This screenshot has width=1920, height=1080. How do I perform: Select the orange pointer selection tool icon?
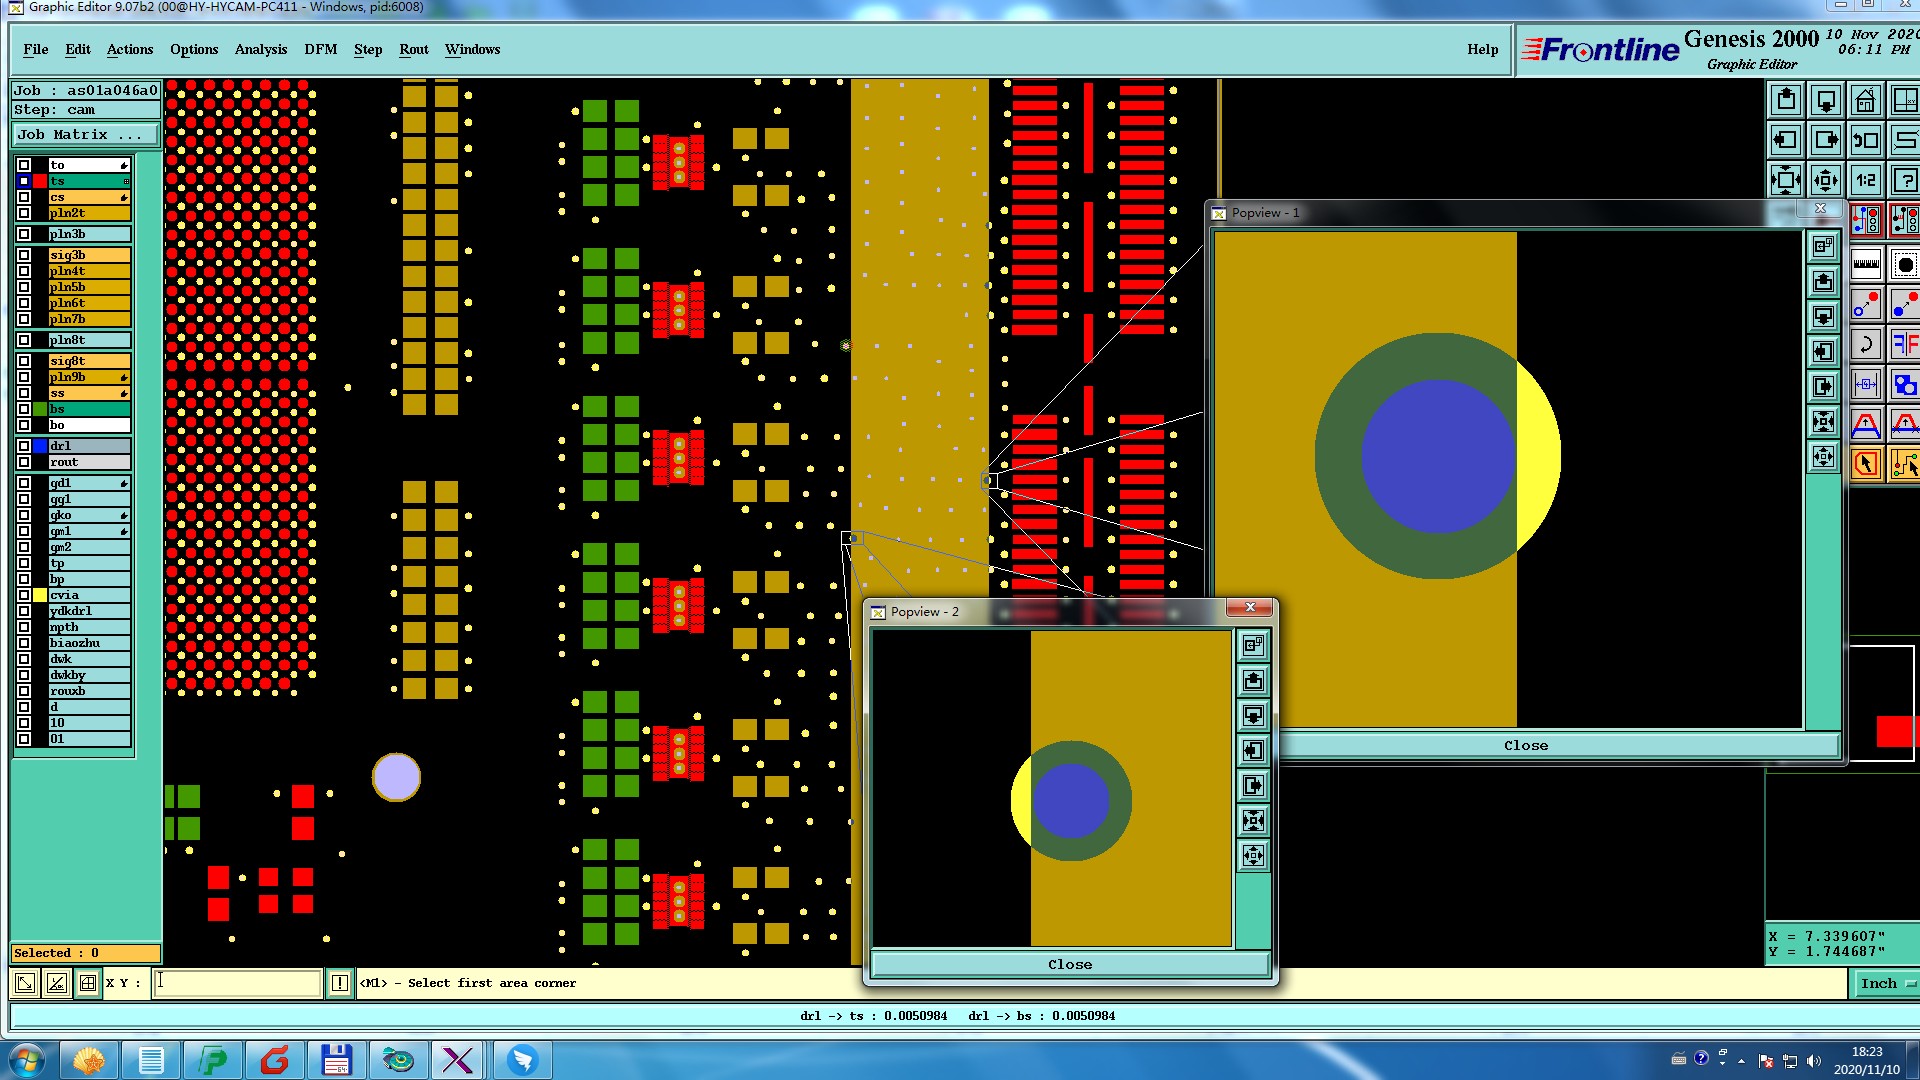pyautogui.click(x=1866, y=464)
